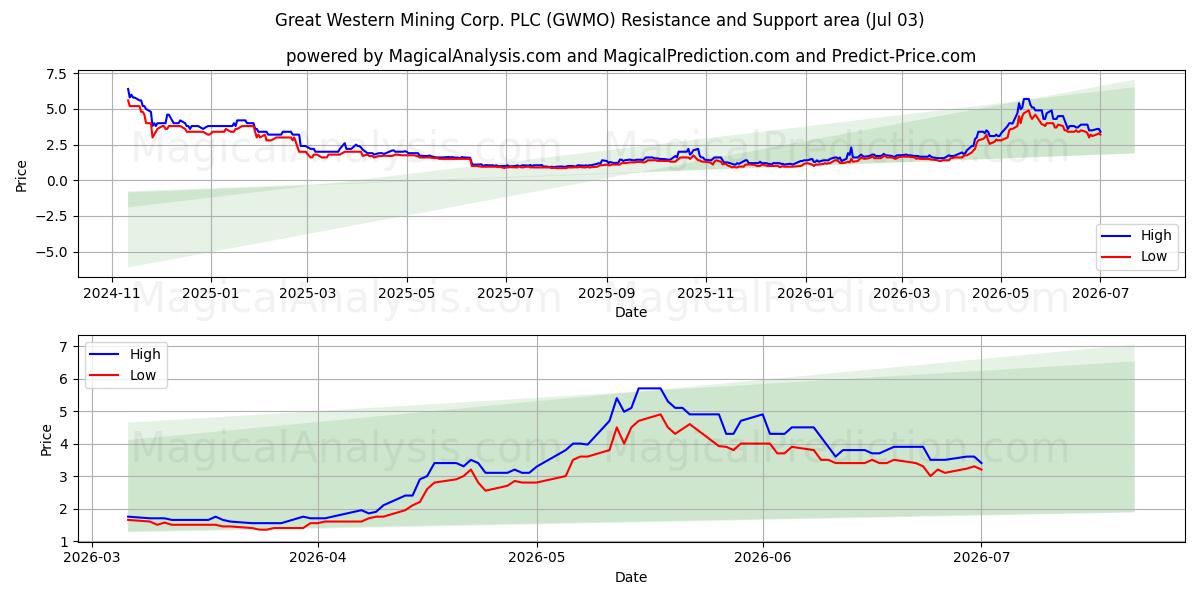Image resolution: width=1200 pixels, height=600 pixels.
Task: Click the '2026-06' tick label on bottom chart
Action: tap(763, 558)
